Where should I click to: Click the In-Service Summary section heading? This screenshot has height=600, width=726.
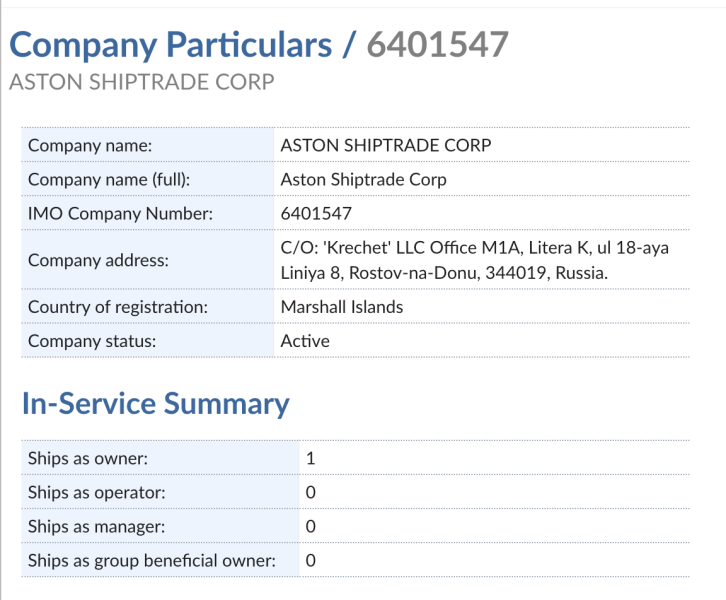pyautogui.click(x=155, y=404)
